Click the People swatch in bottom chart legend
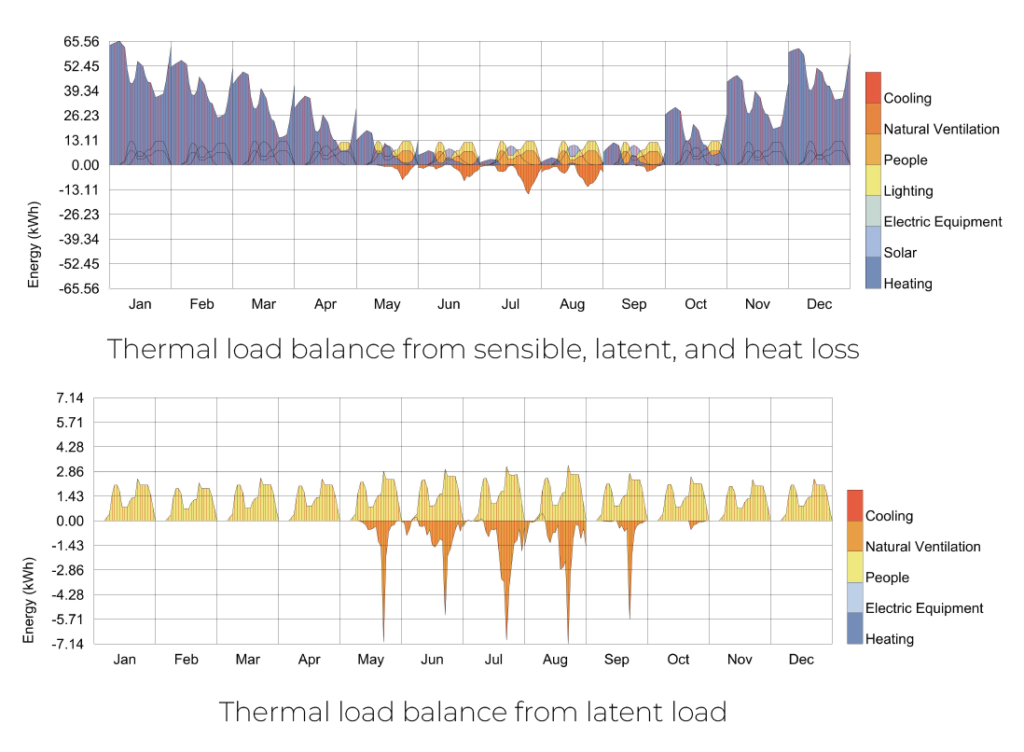 click(x=855, y=566)
